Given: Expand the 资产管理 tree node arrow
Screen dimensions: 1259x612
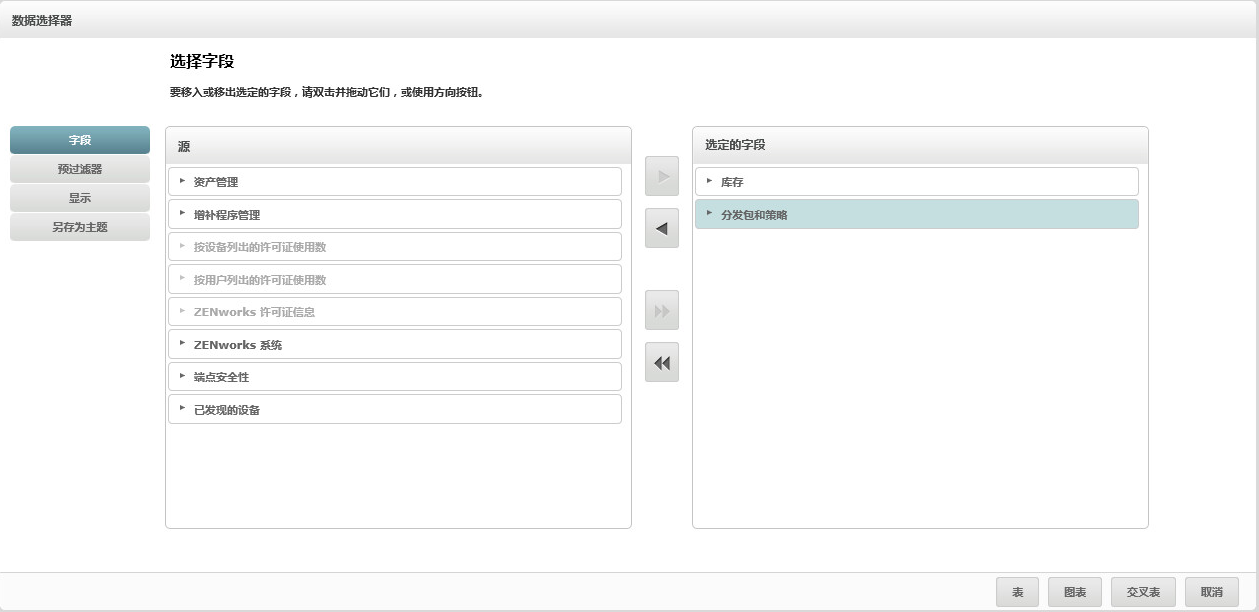Looking at the screenshot, I should point(182,181).
